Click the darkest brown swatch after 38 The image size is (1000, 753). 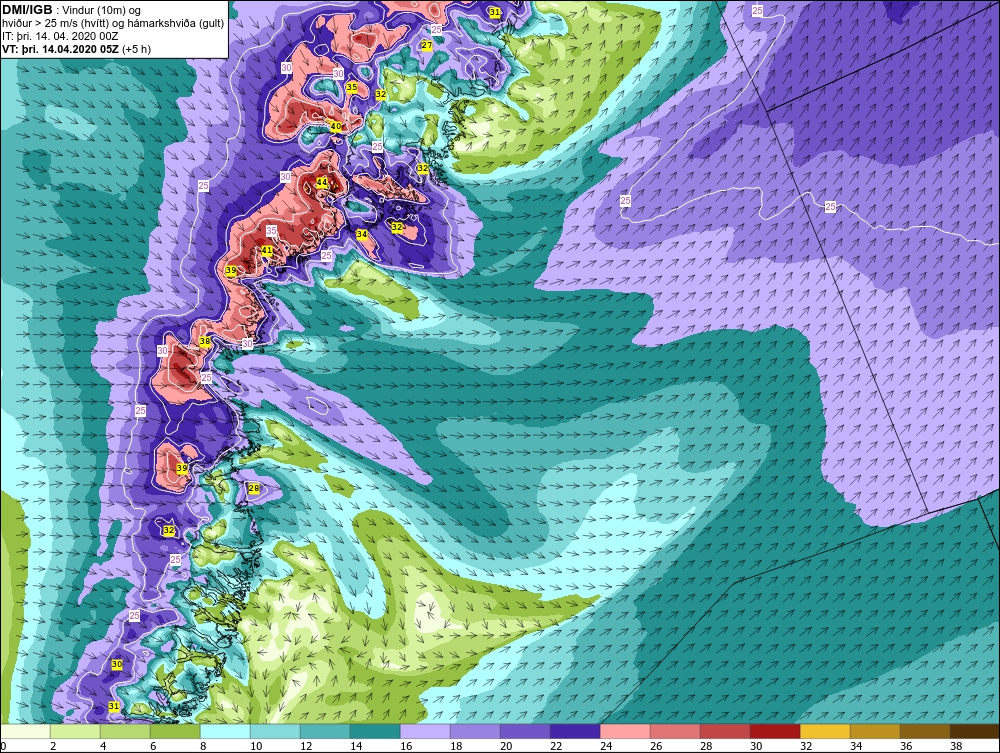pyautogui.click(x=974, y=732)
